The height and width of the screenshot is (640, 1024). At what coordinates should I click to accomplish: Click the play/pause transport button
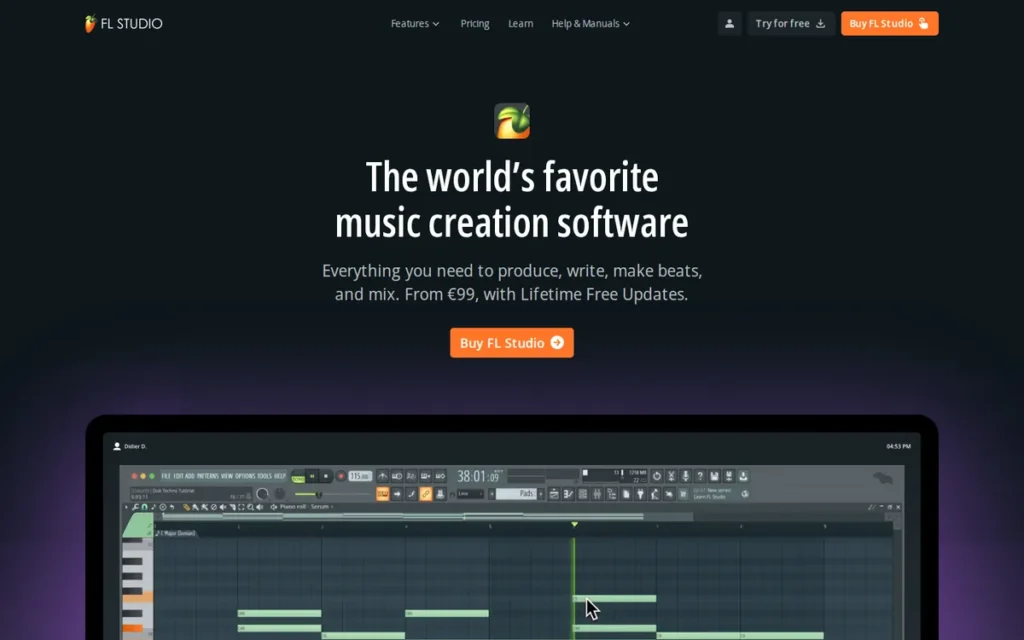[x=312, y=475]
